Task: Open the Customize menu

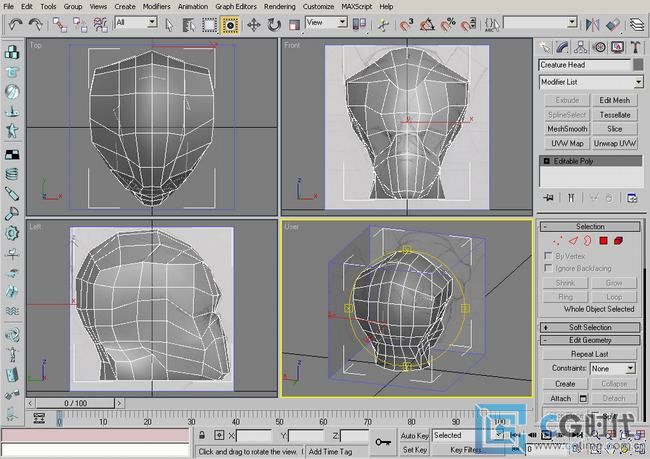Action: [x=318, y=6]
